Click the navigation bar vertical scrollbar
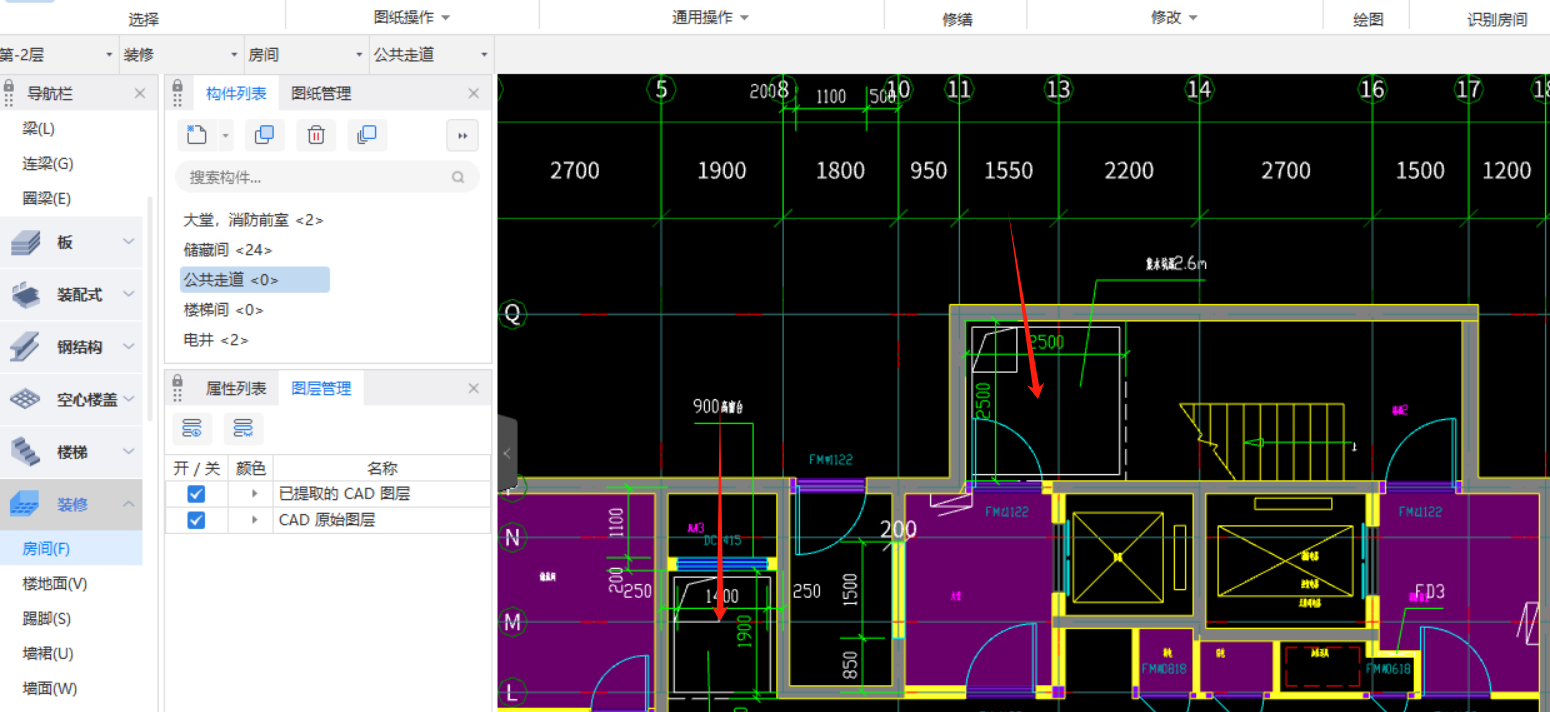The width and height of the screenshot is (1550, 712). pyautogui.click(x=151, y=309)
